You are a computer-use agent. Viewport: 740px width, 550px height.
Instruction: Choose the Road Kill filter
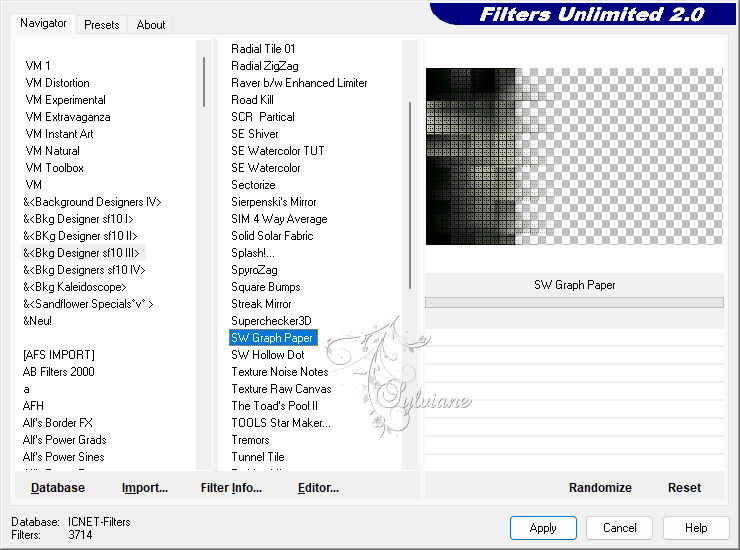click(252, 100)
